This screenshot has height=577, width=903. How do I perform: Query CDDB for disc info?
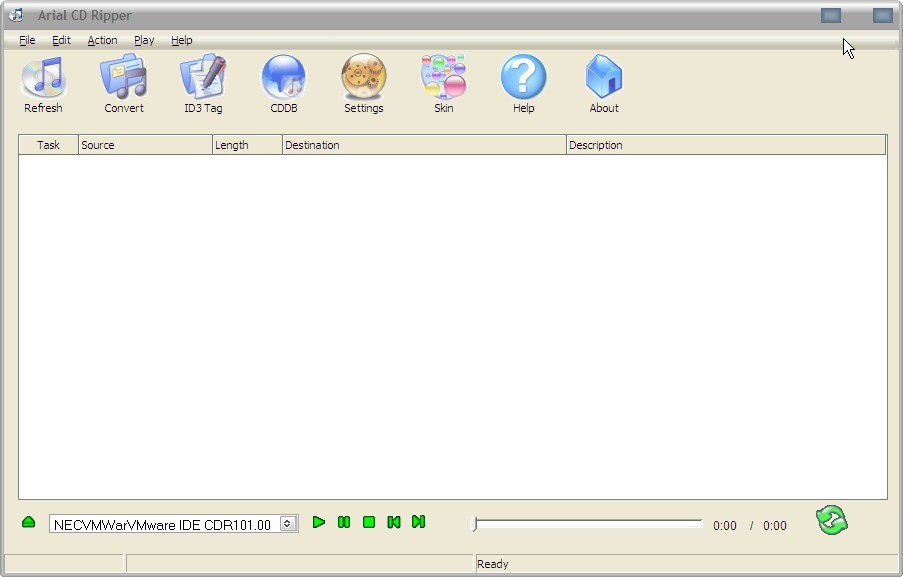tap(284, 83)
